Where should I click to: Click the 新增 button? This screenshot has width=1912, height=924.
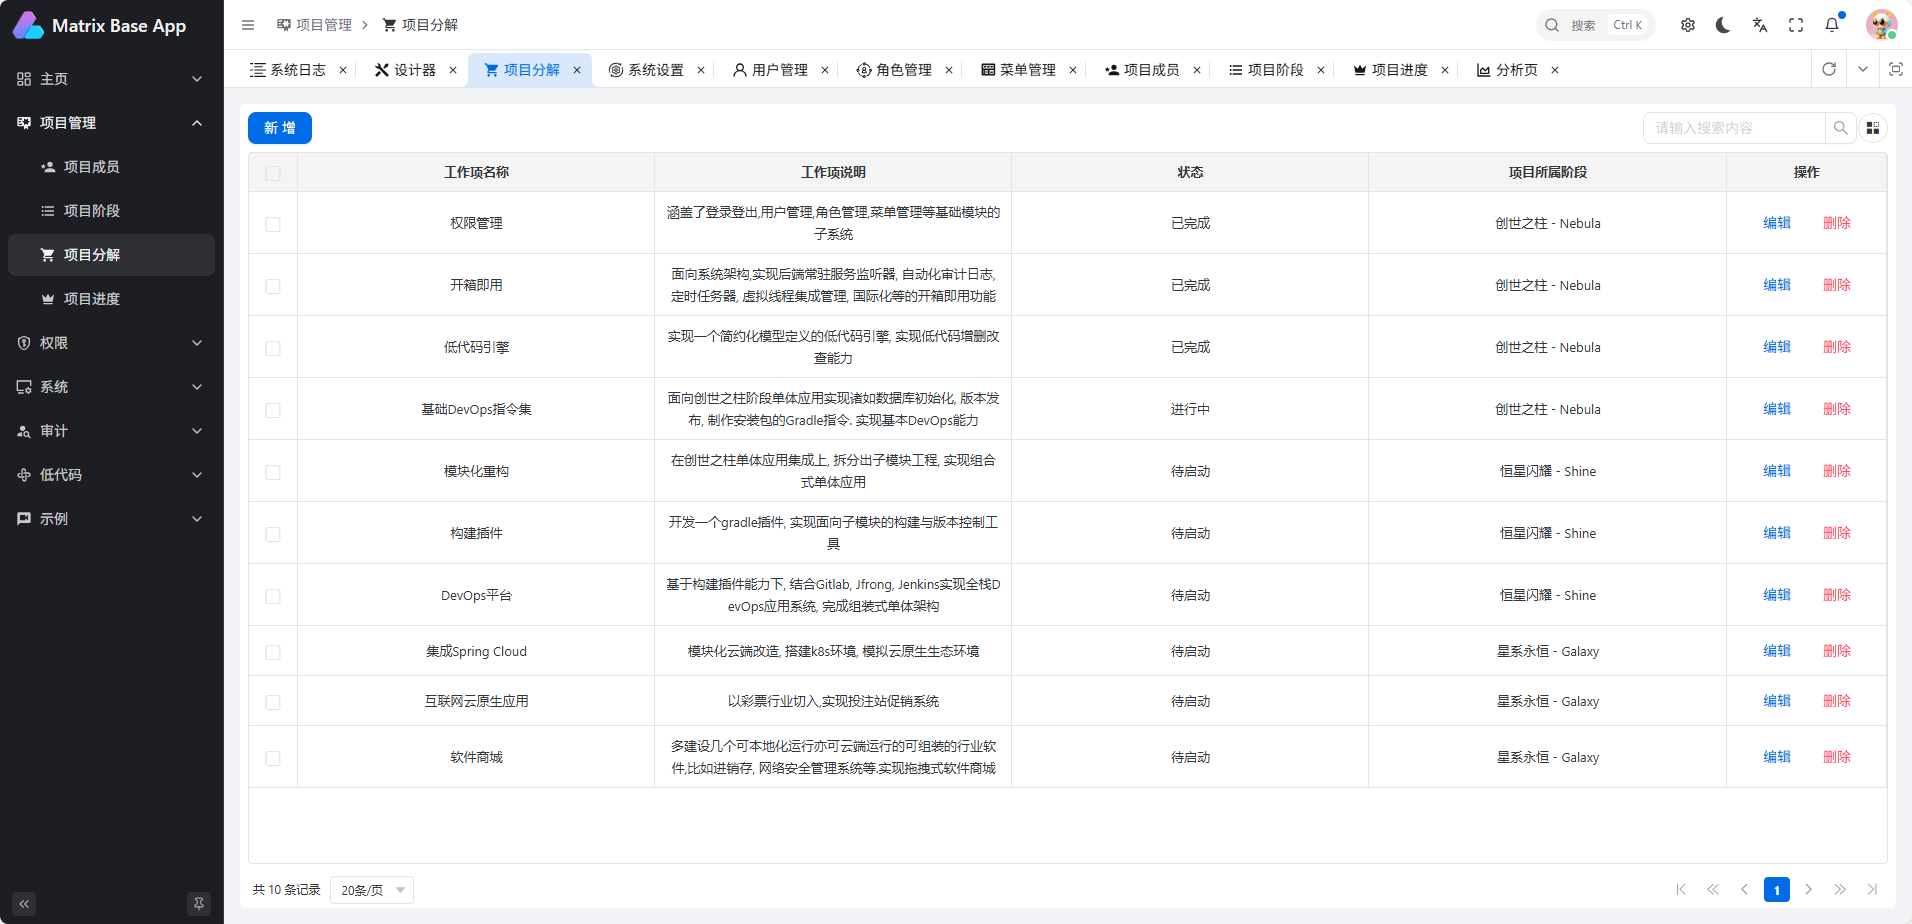pyautogui.click(x=280, y=128)
